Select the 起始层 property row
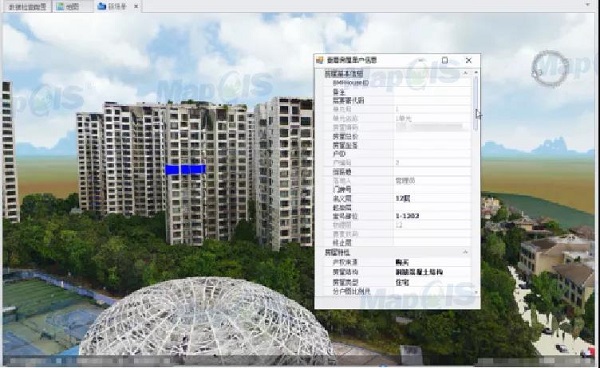The width and height of the screenshot is (600, 368). [397, 207]
